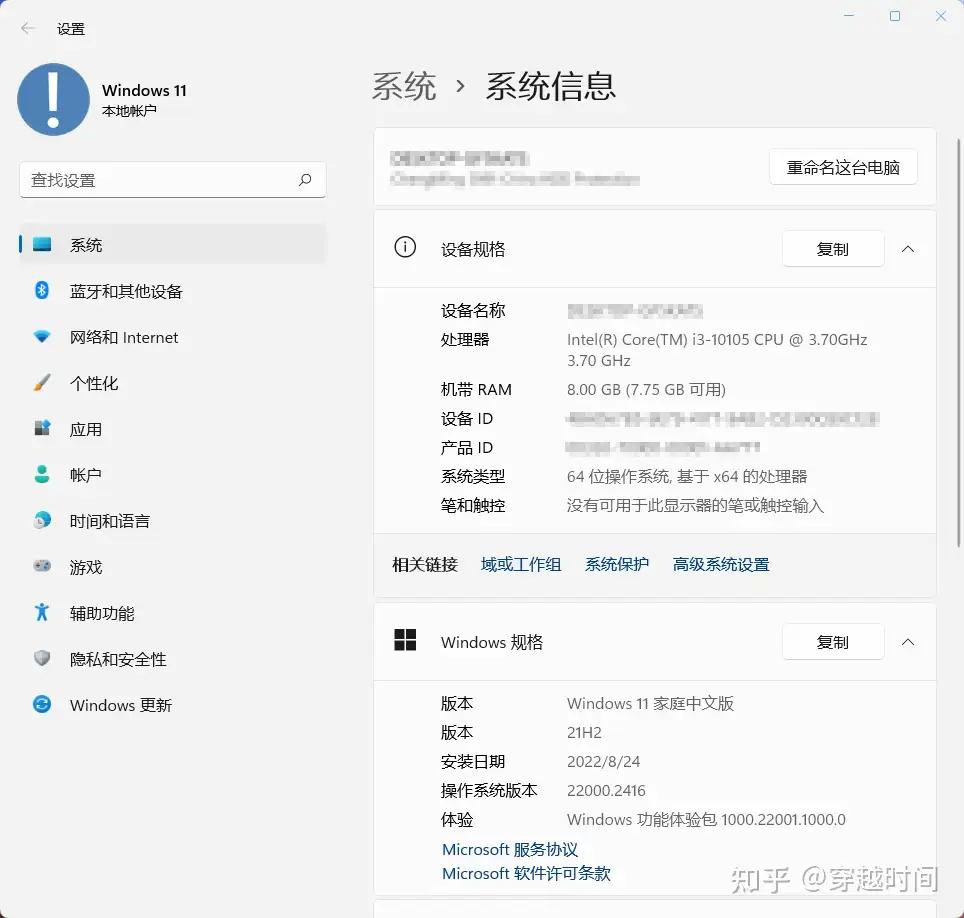Click Windows 11 家庭中文版 edition text
This screenshot has width=964, height=918.
[650, 703]
